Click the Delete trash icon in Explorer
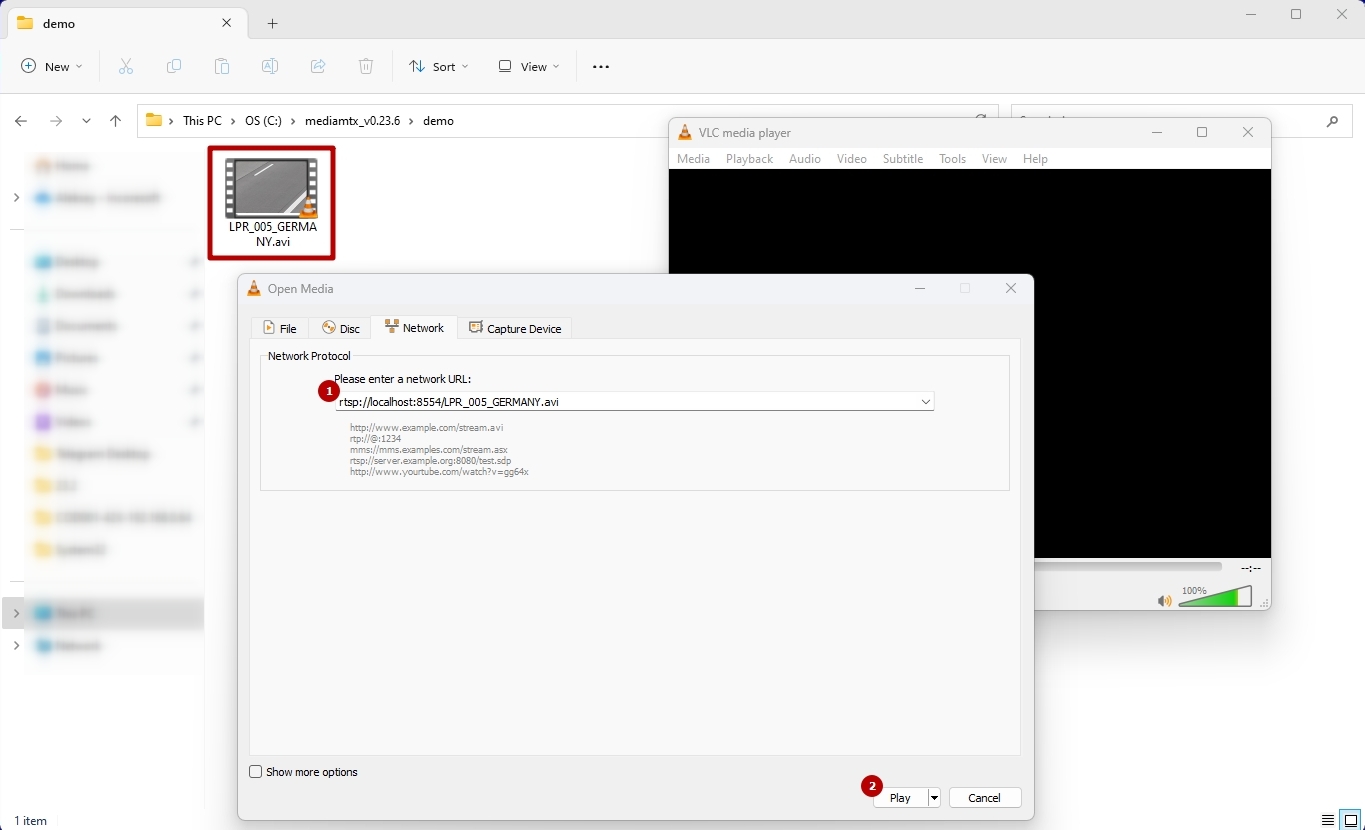Viewport: 1365px width, 830px height. tap(366, 66)
